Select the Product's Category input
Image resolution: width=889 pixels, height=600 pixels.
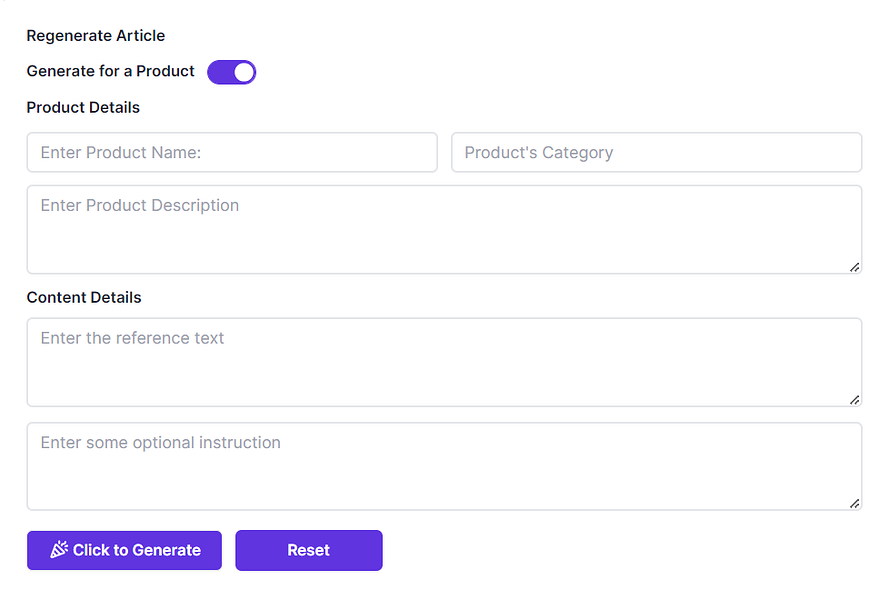pyautogui.click(x=656, y=153)
